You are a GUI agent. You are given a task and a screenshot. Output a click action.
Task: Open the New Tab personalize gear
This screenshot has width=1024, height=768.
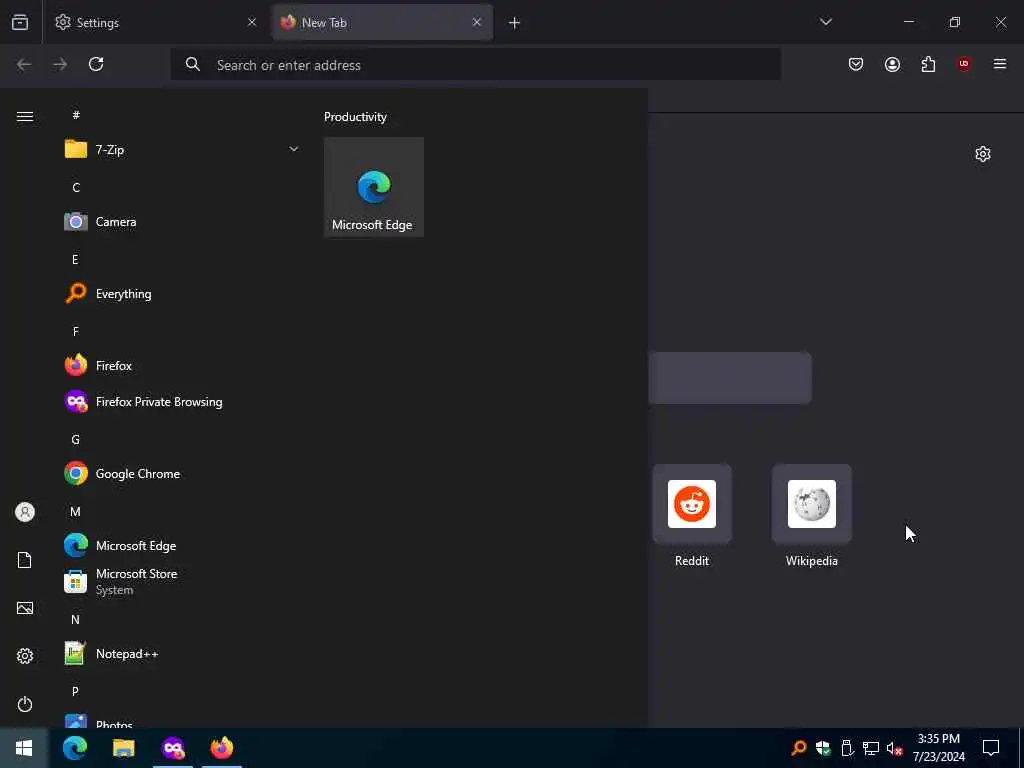point(983,154)
